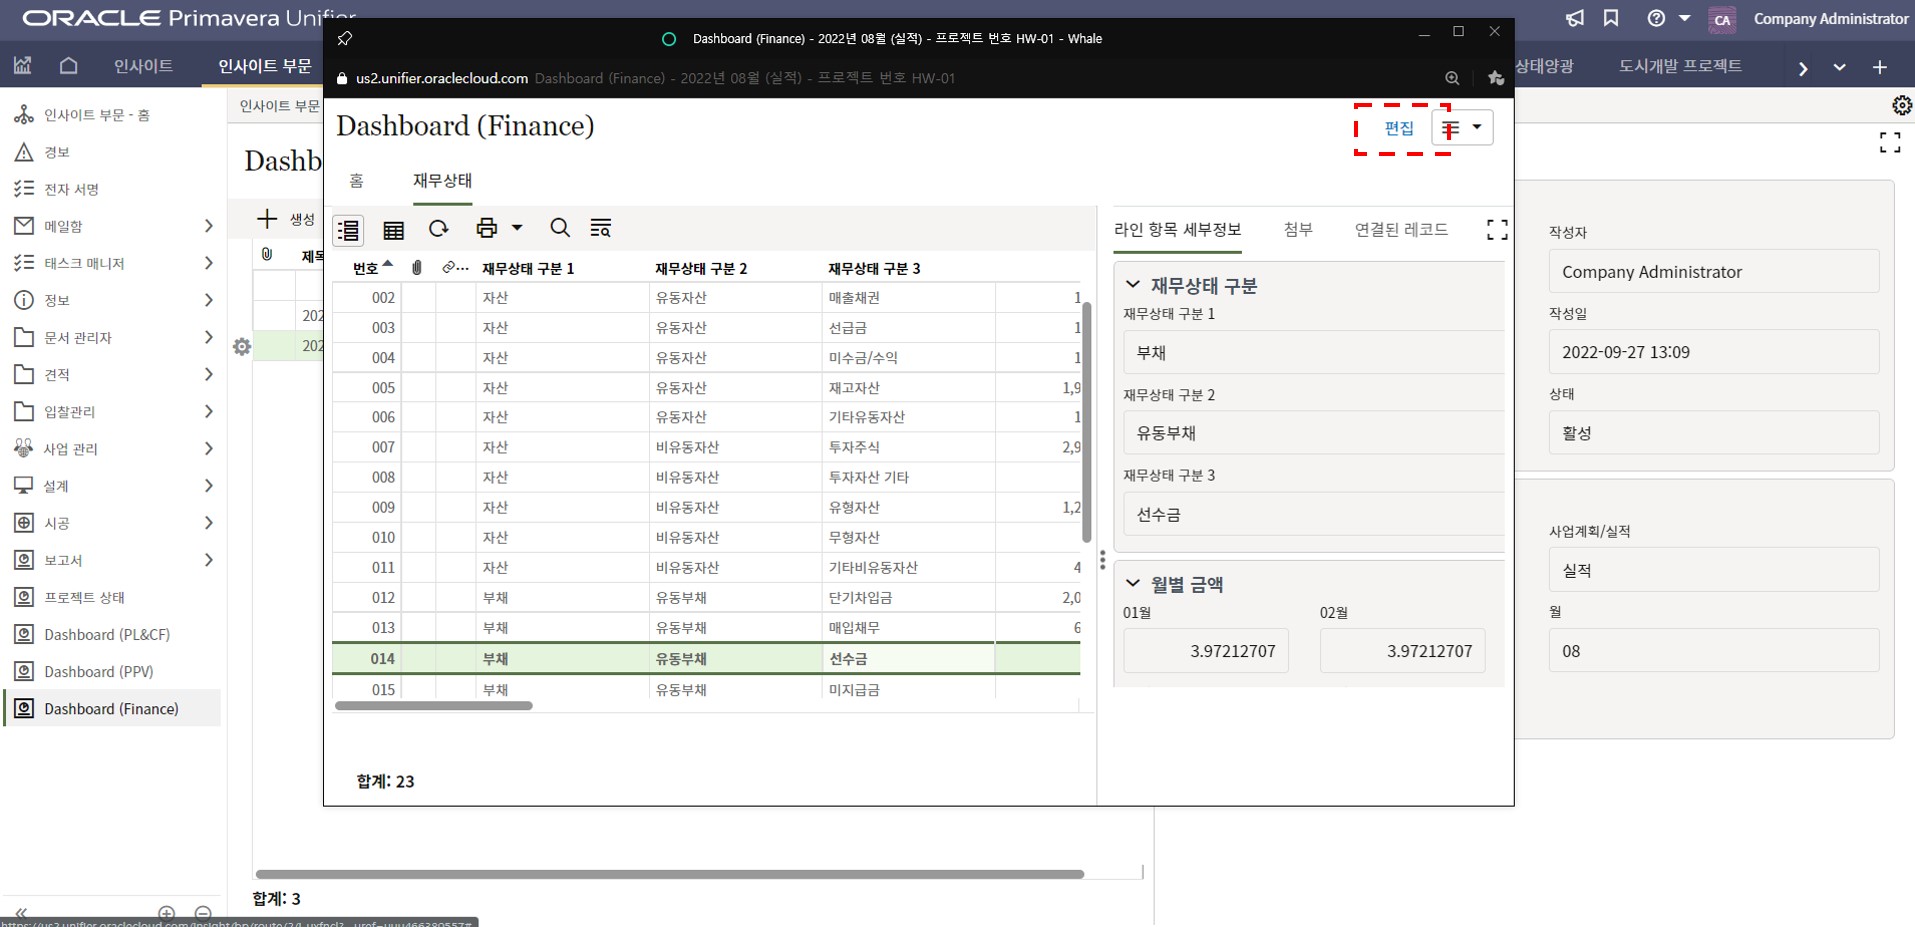Switch to the 연결된 레코드 tab
Screen dimensions: 1915x927
[1400, 230]
